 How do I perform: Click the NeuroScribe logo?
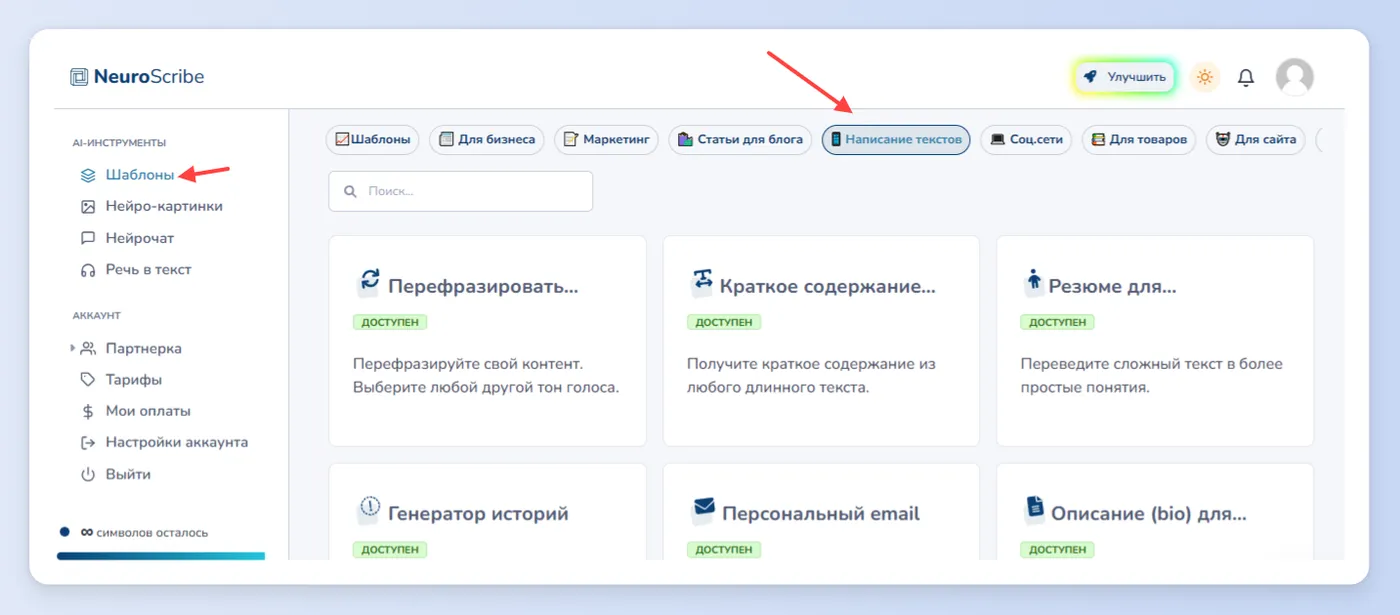point(138,77)
